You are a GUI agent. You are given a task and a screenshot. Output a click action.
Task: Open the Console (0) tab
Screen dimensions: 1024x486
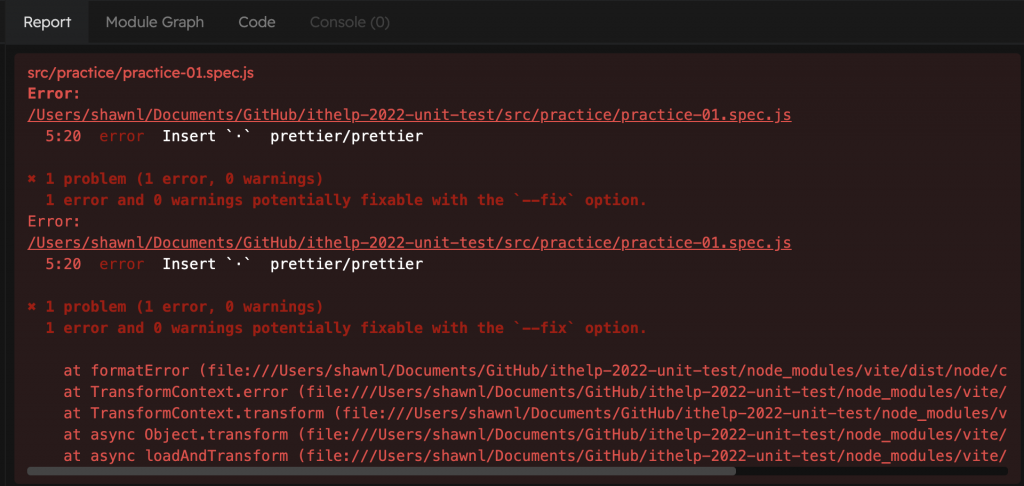tap(349, 22)
